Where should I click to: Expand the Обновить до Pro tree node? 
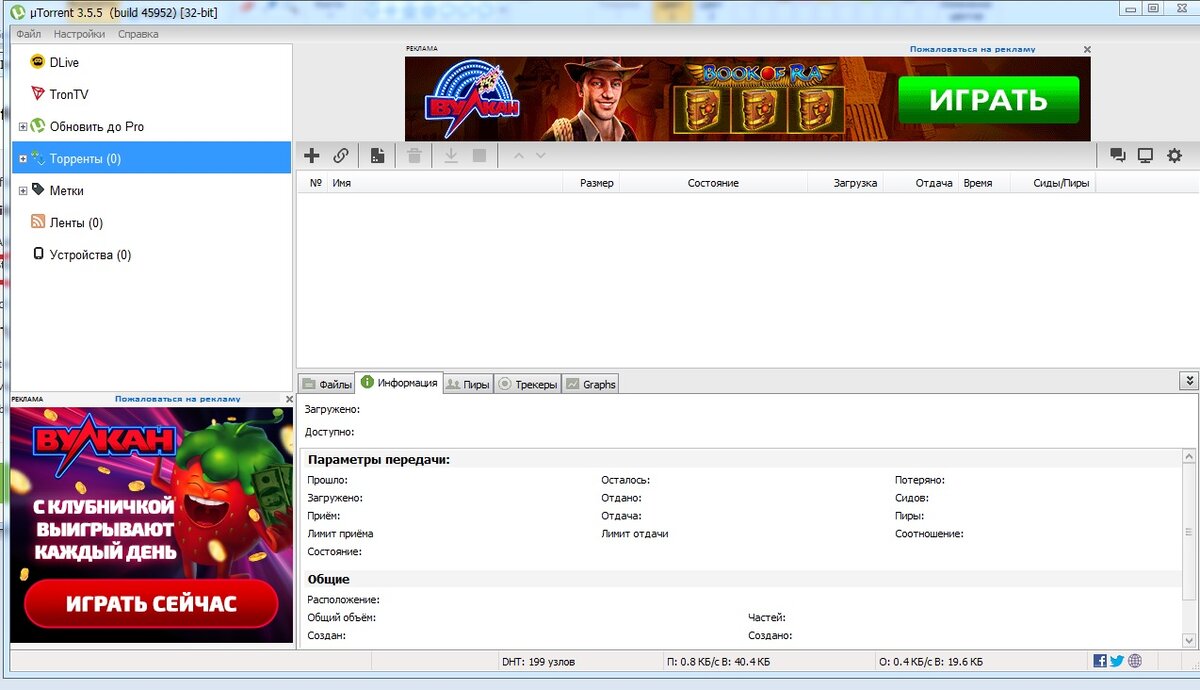pyautogui.click(x=23, y=127)
